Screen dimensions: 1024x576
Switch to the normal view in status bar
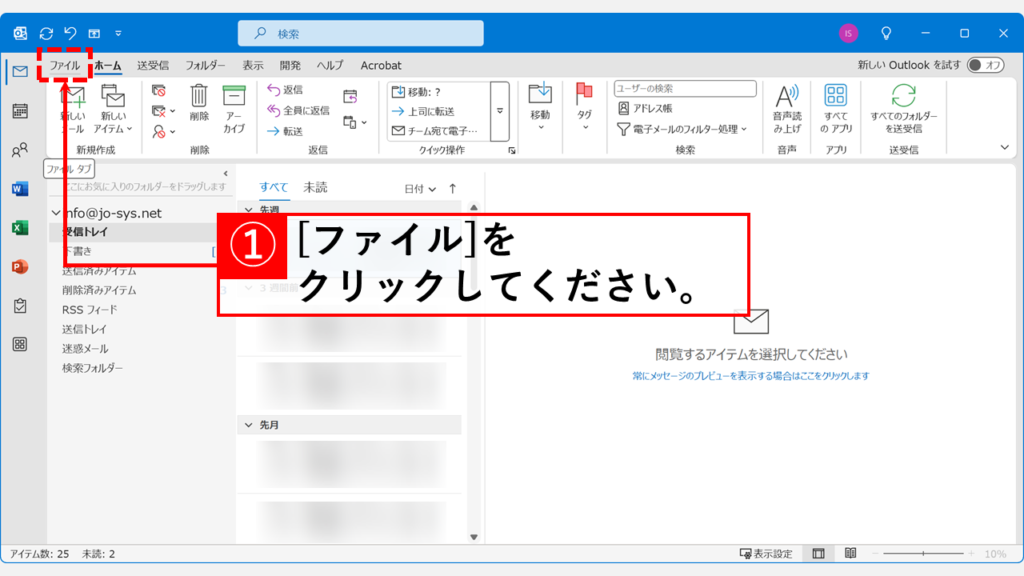click(x=818, y=554)
